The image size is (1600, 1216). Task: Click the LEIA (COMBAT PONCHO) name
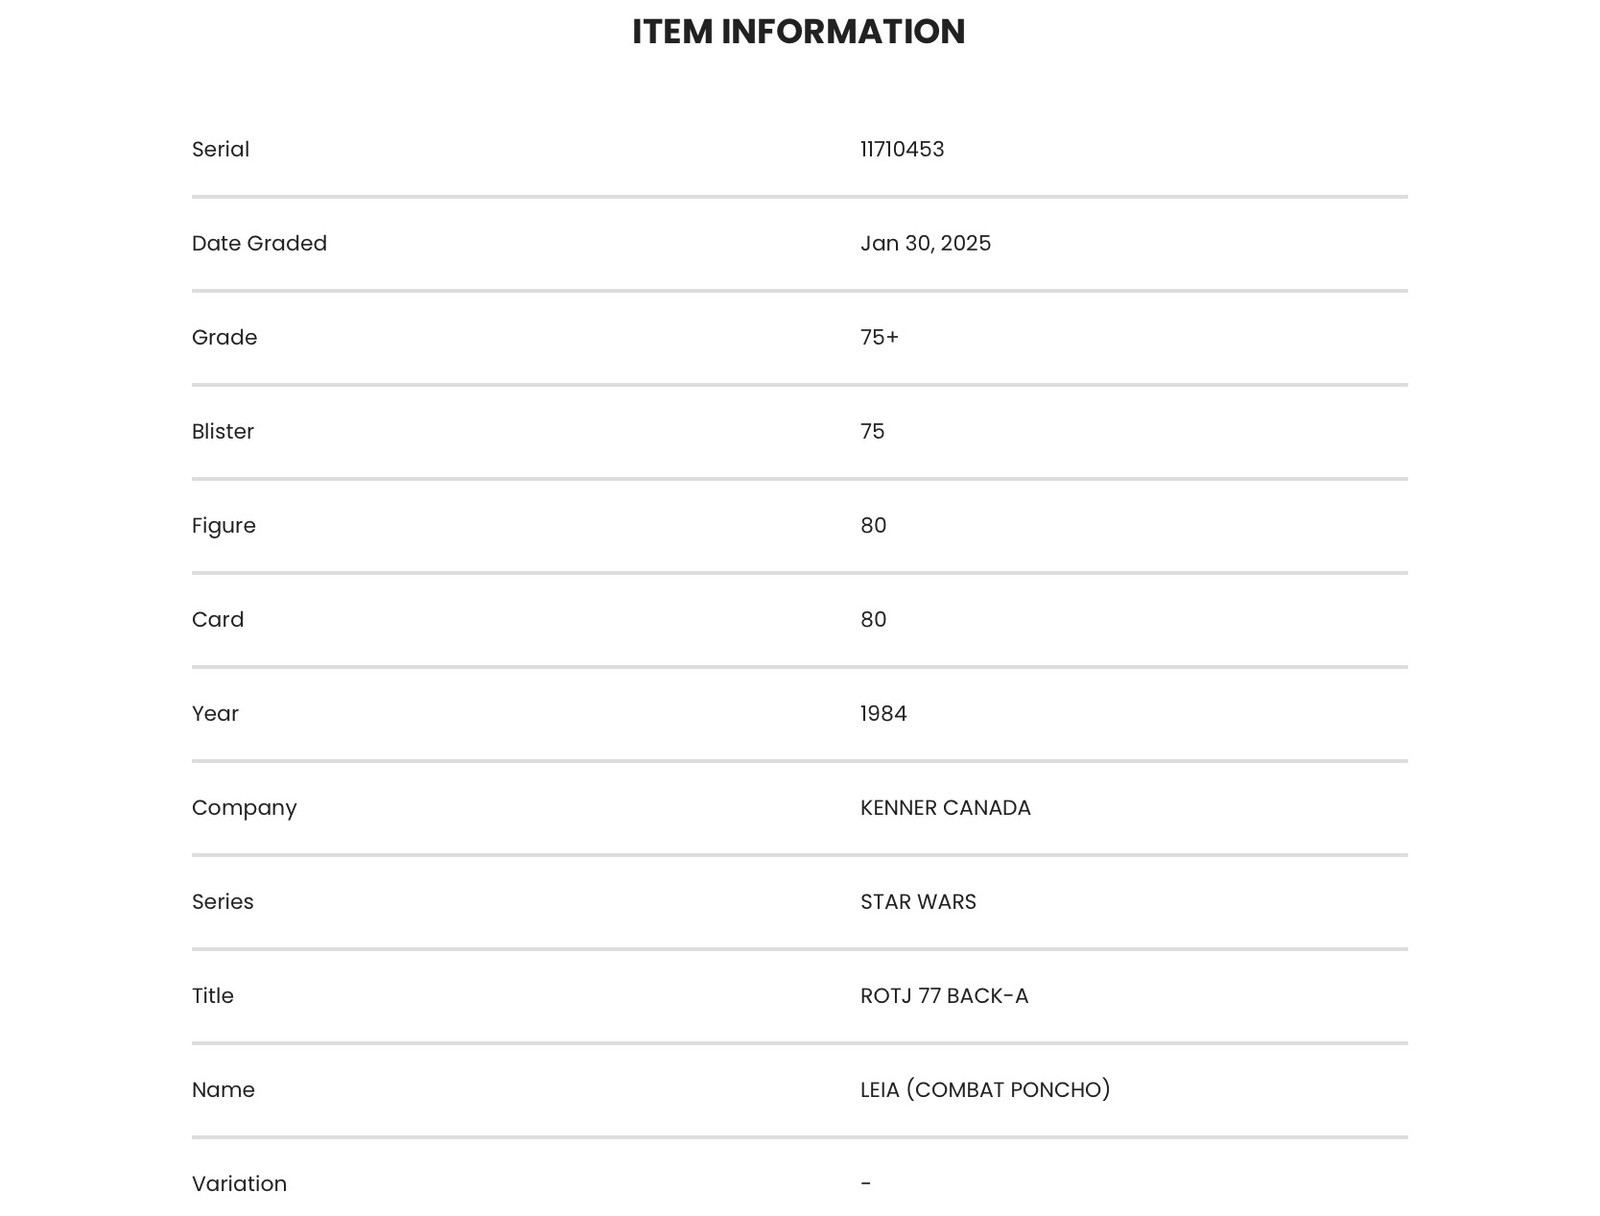click(x=985, y=1089)
